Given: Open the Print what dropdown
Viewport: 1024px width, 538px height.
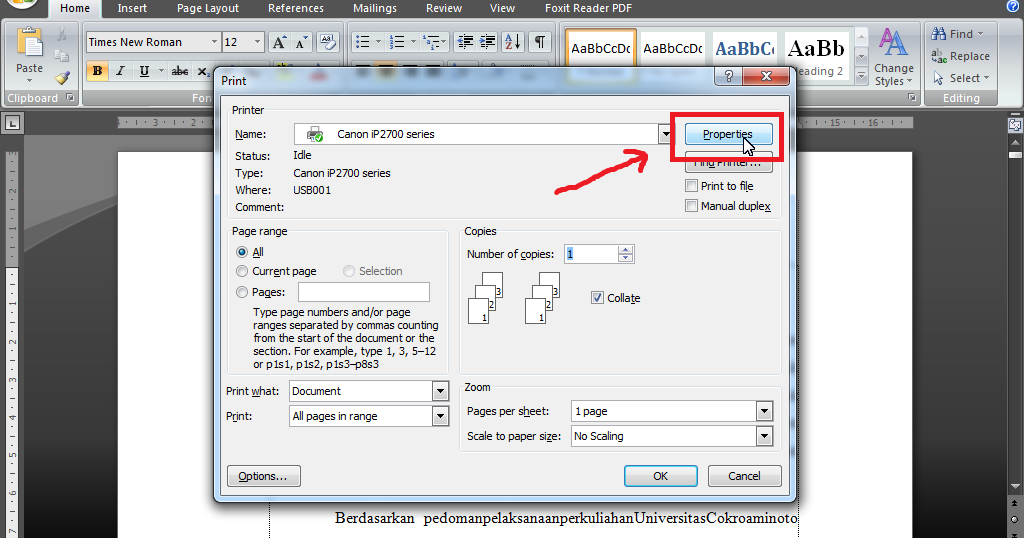Looking at the screenshot, I should point(440,391).
